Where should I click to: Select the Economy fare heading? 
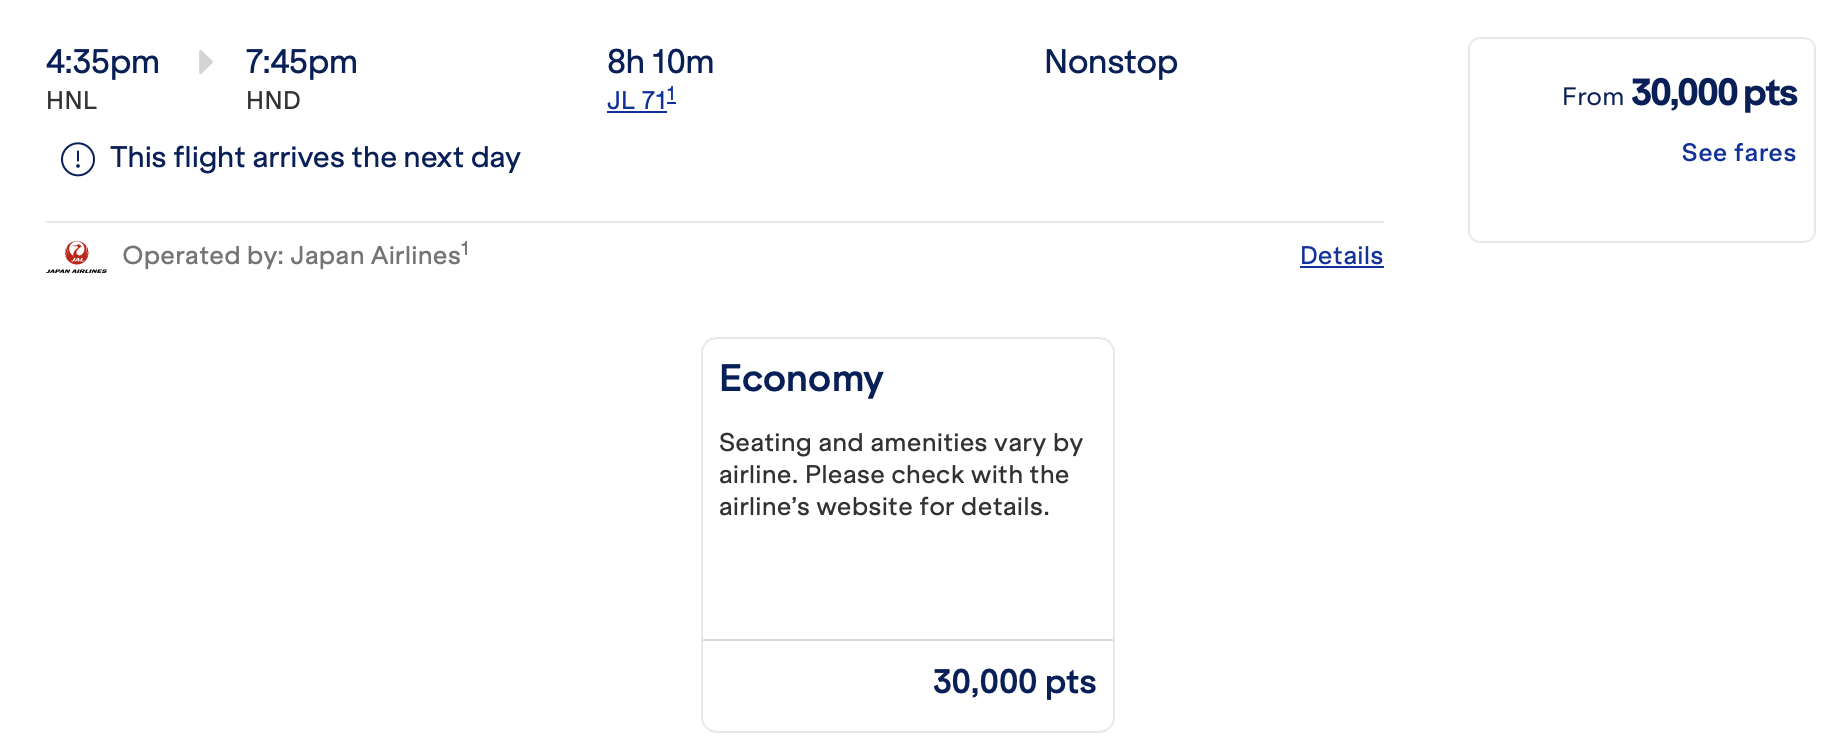tap(801, 379)
